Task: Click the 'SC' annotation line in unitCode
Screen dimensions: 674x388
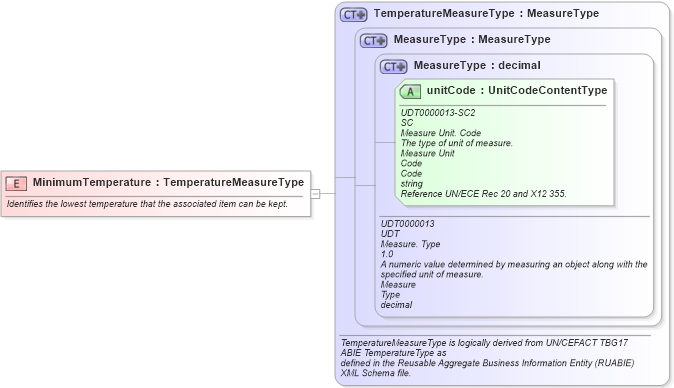Action: [x=407, y=123]
